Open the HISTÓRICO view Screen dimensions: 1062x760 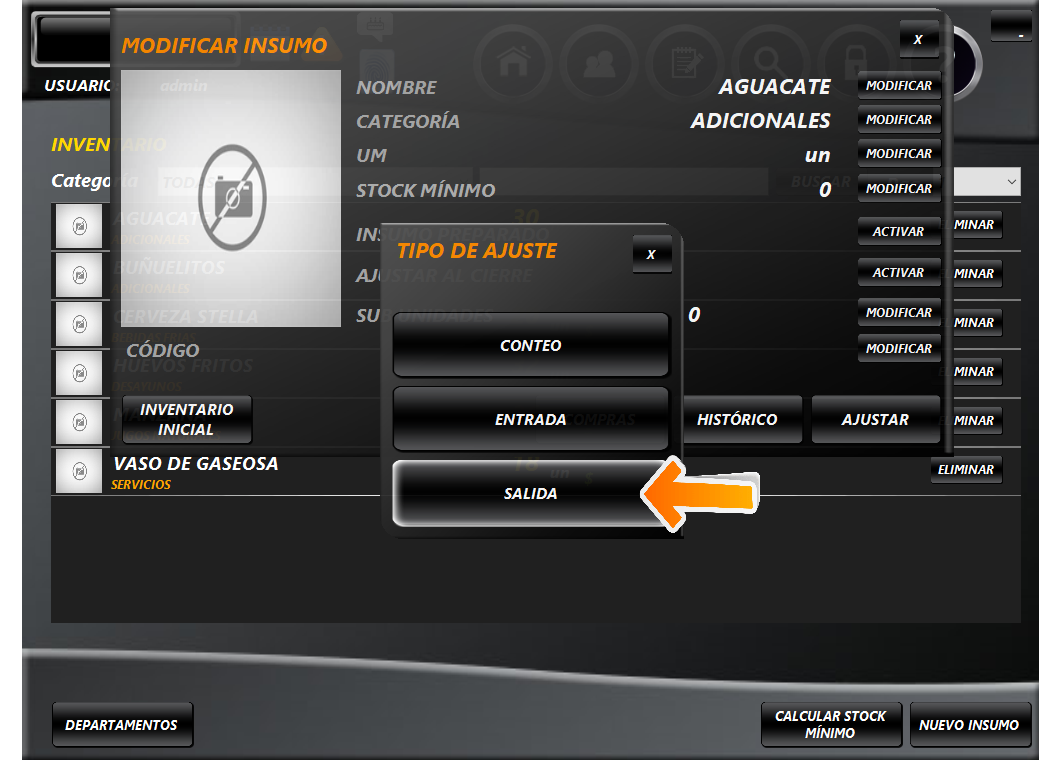click(x=737, y=420)
